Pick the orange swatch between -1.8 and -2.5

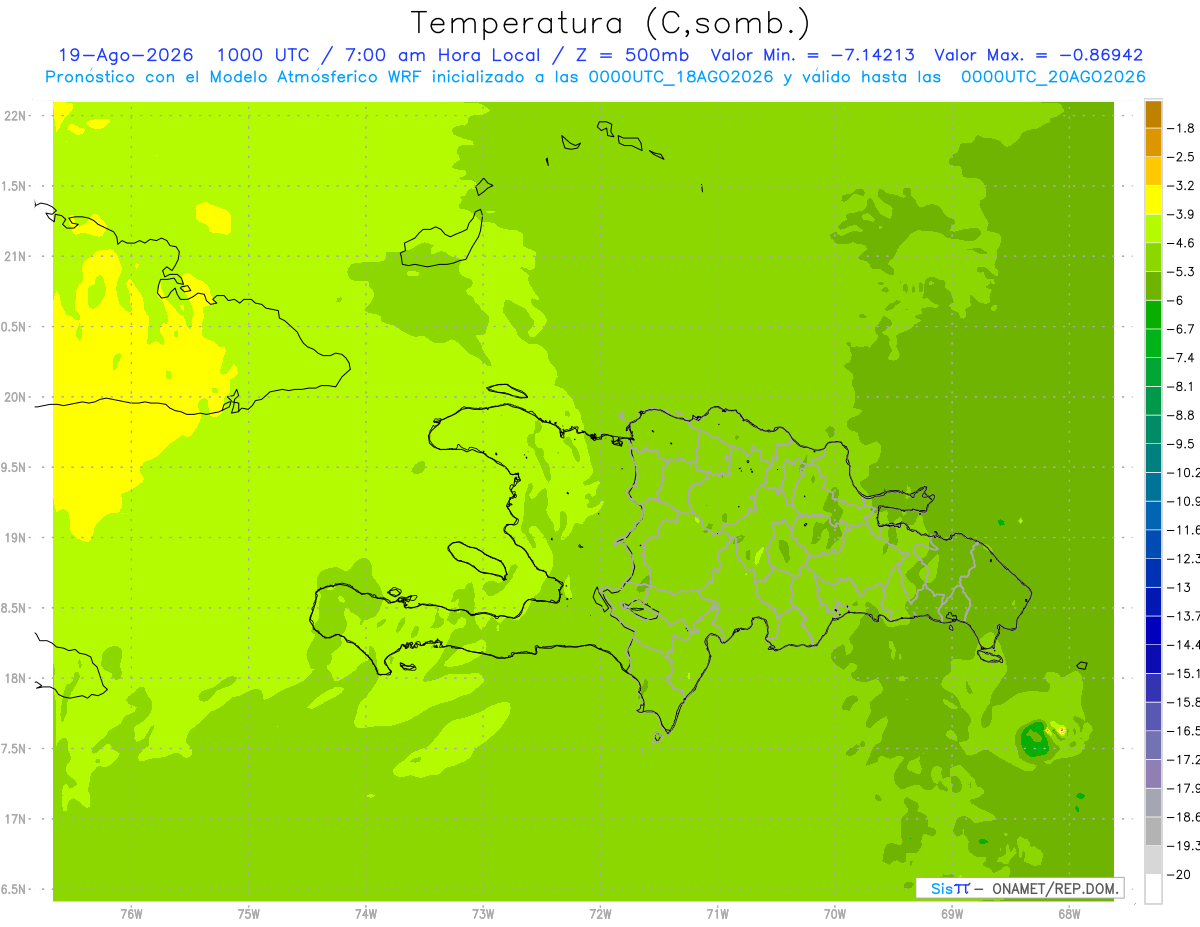tap(1153, 143)
